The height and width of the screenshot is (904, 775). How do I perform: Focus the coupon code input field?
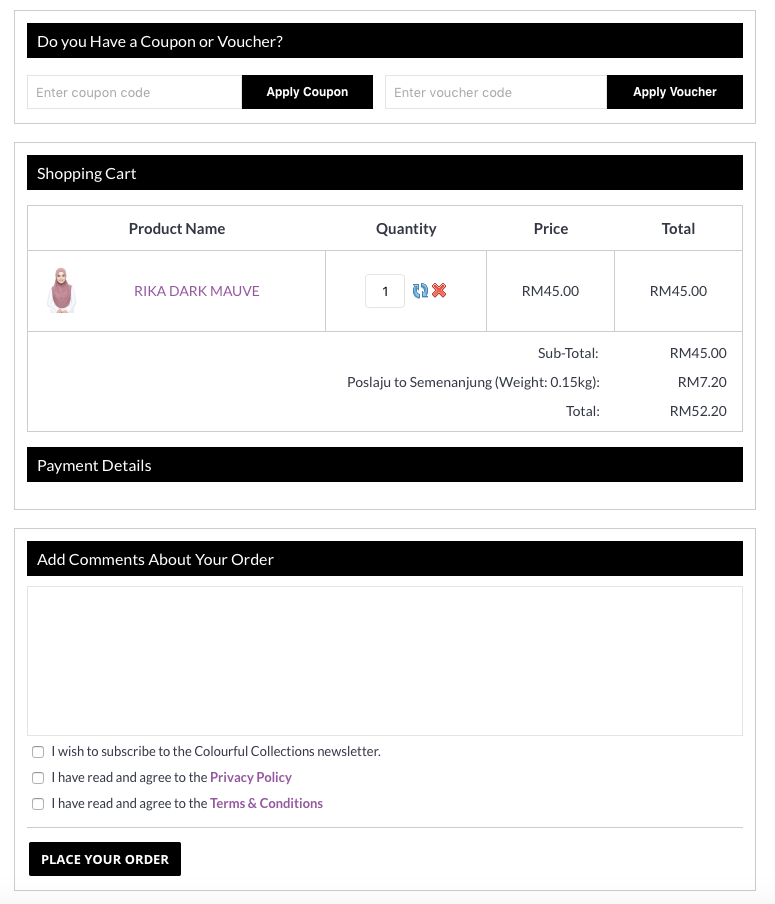coord(134,92)
